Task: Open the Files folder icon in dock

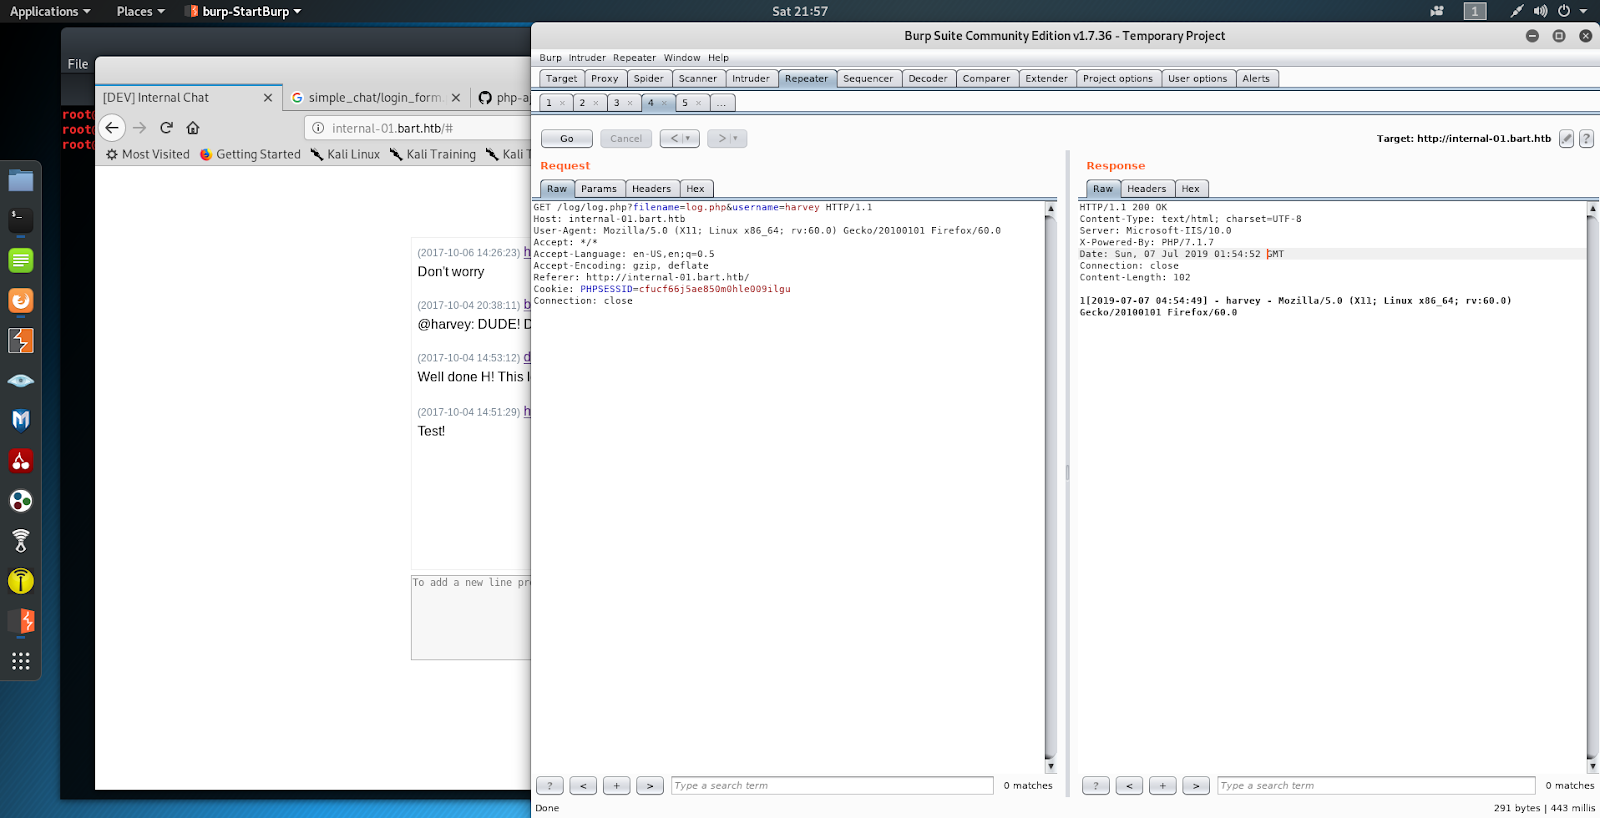Action: [21, 181]
